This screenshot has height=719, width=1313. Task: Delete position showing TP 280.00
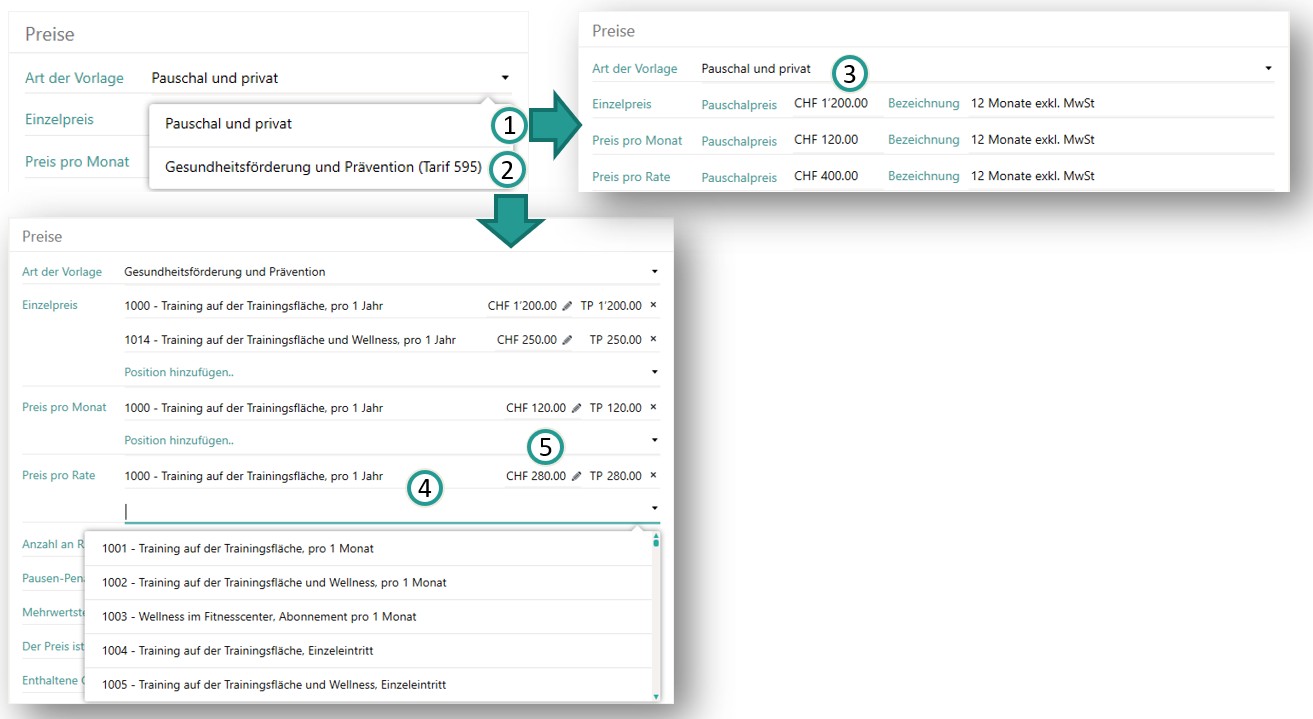pyautogui.click(x=653, y=475)
